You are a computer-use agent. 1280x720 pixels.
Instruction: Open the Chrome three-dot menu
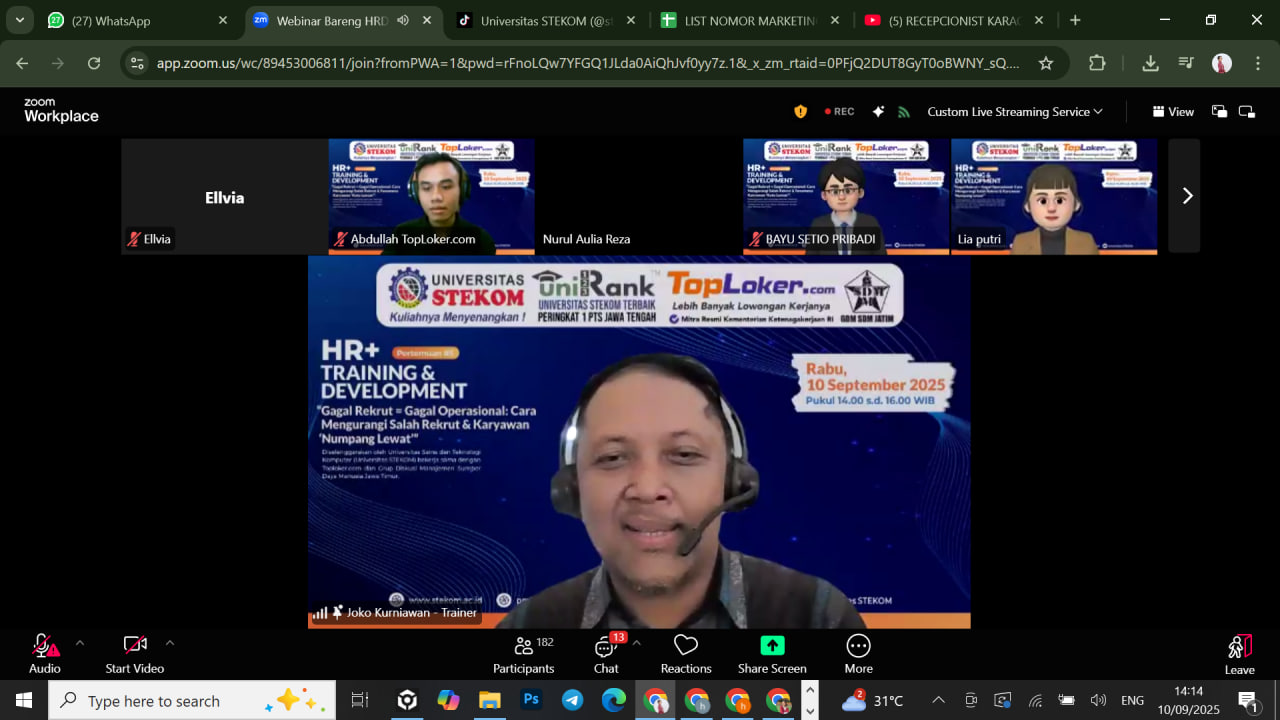coord(1257,63)
